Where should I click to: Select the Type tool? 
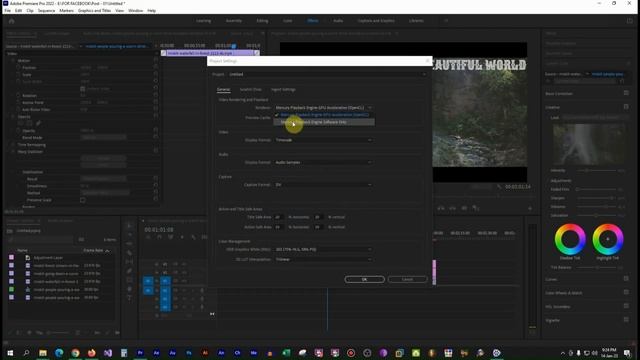point(129,298)
